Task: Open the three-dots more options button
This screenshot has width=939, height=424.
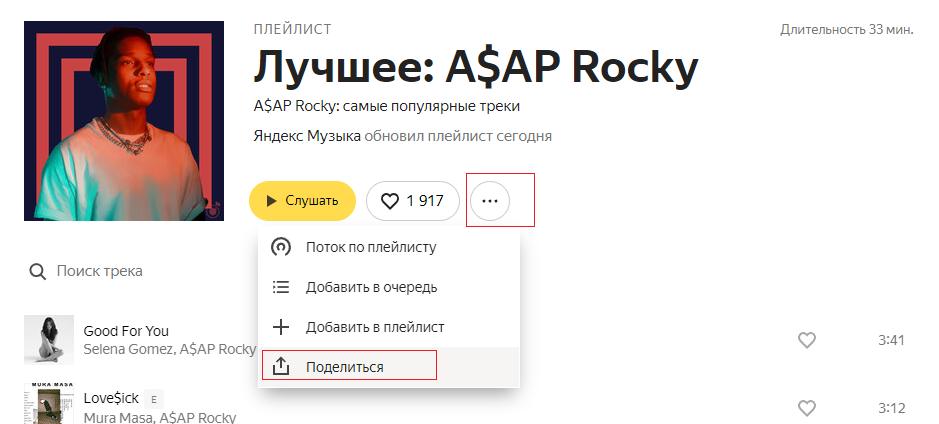Action: click(490, 201)
